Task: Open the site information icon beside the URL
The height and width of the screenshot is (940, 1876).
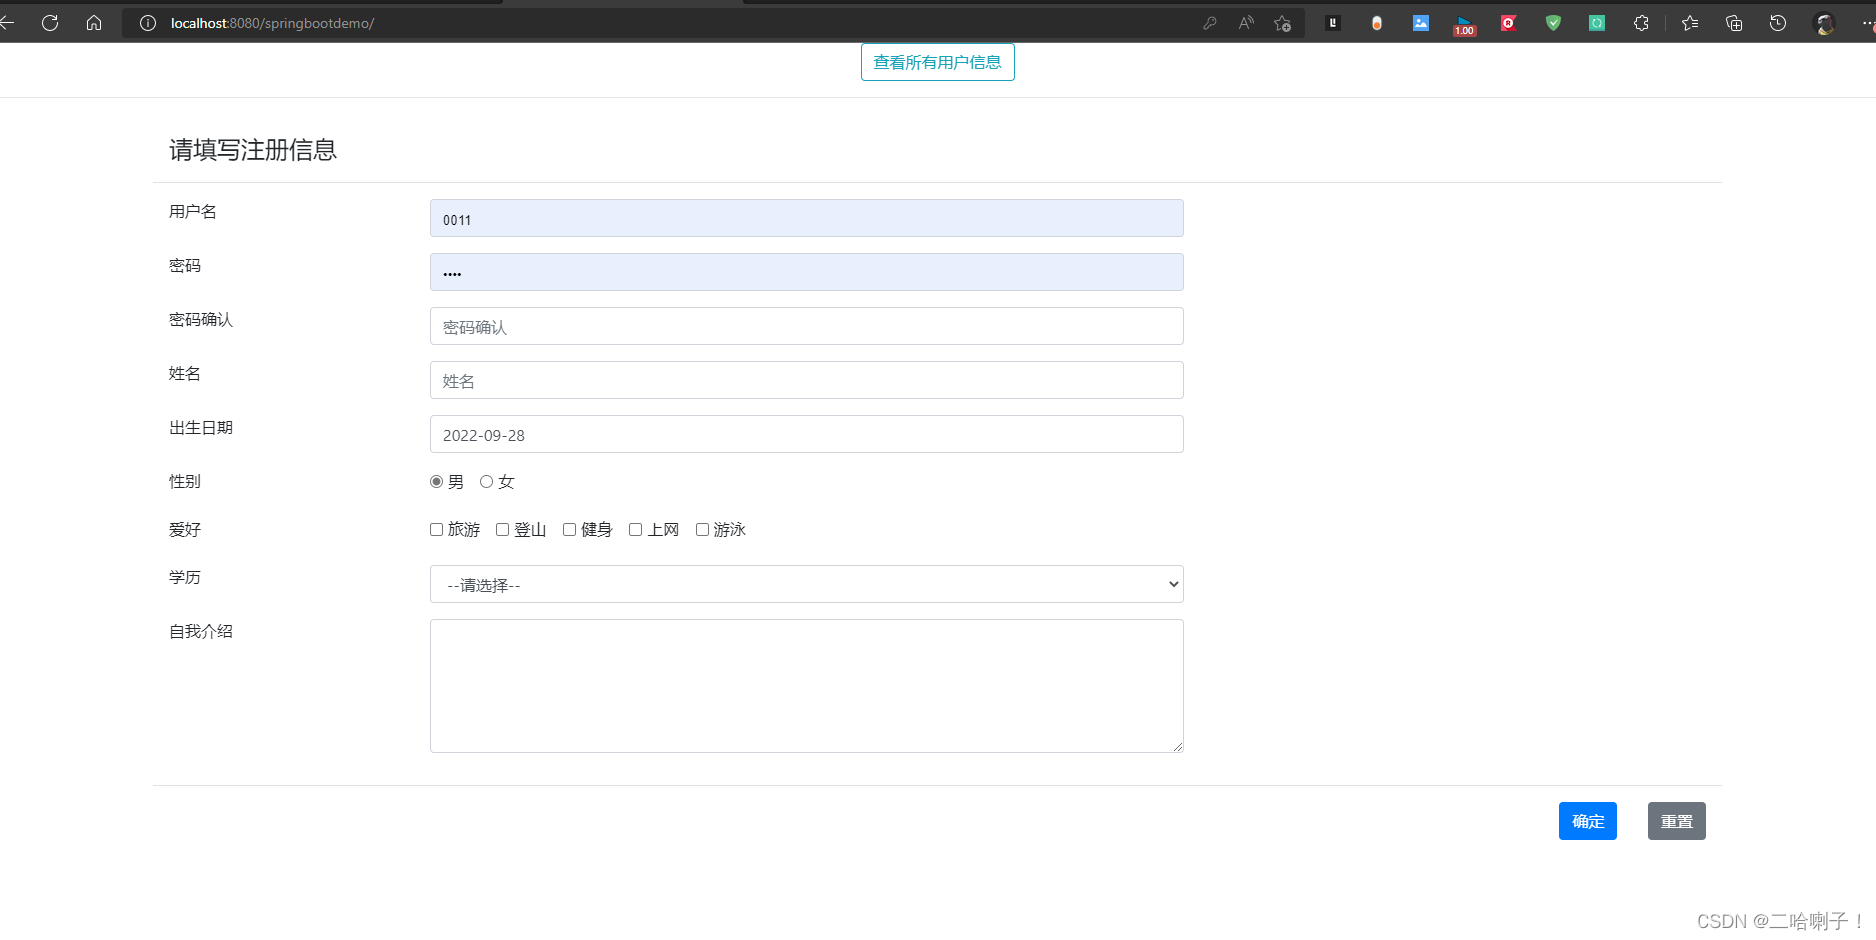Action: tap(148, 23)
